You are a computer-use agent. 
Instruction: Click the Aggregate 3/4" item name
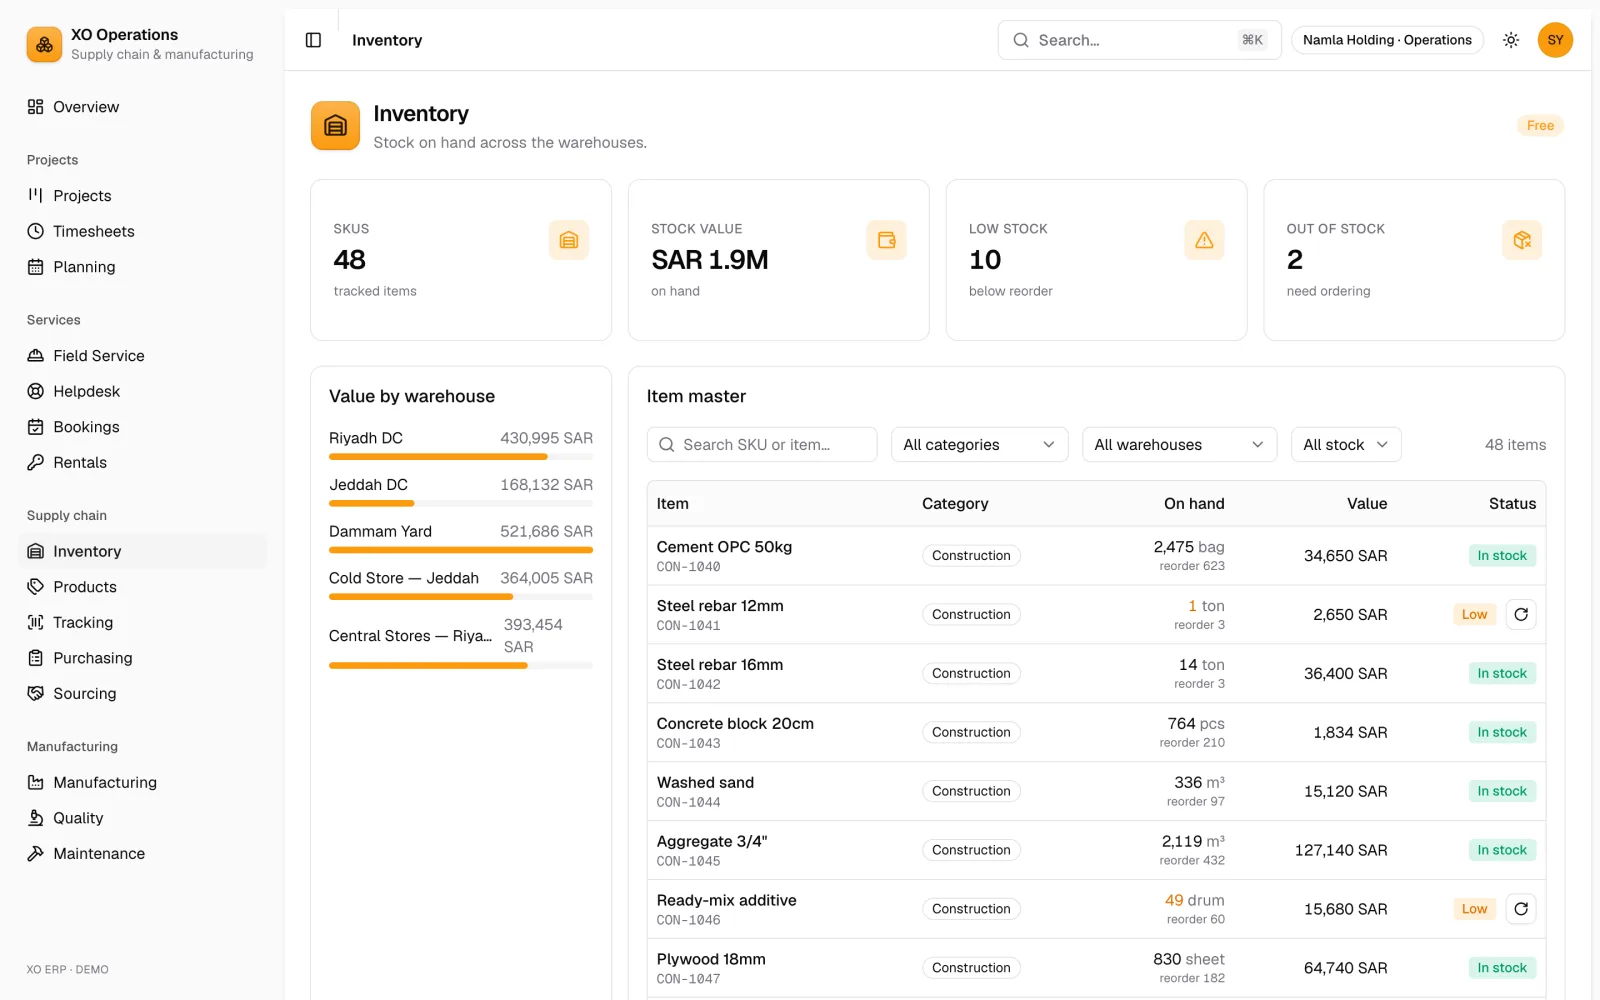[x=712, y=842]
